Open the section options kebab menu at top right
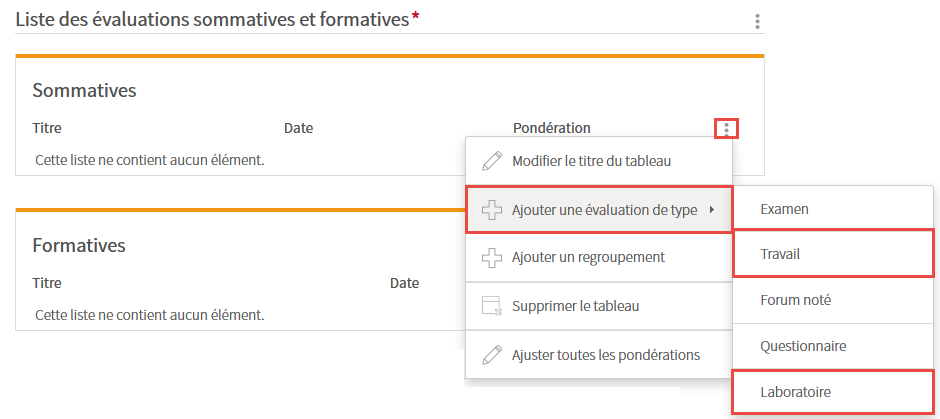940x419 pixels. 758,22
